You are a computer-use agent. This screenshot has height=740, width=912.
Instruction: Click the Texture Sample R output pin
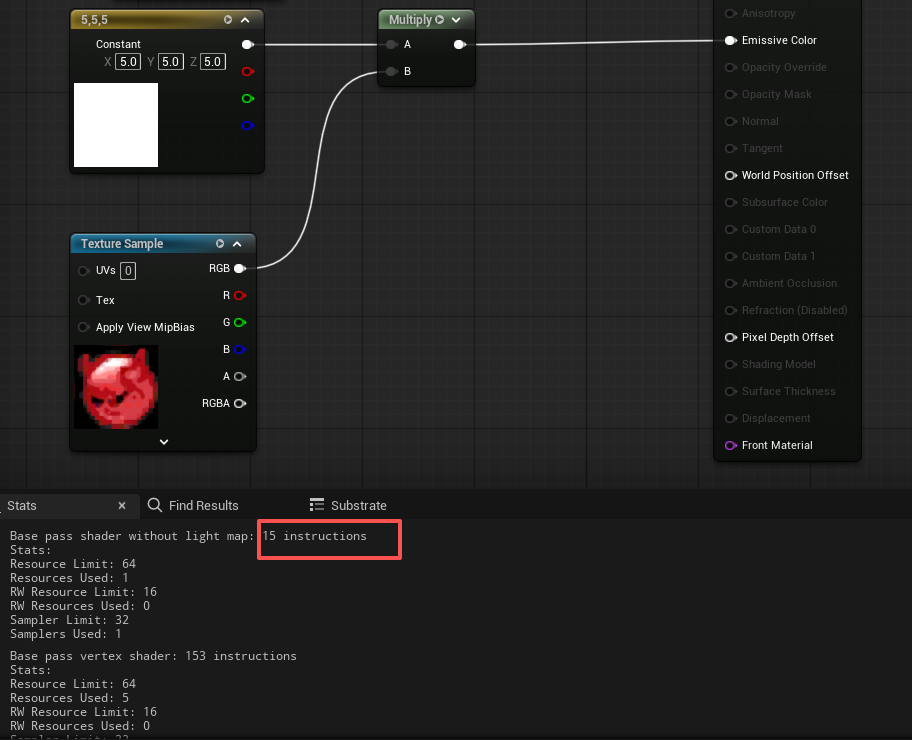coord(240,296)
